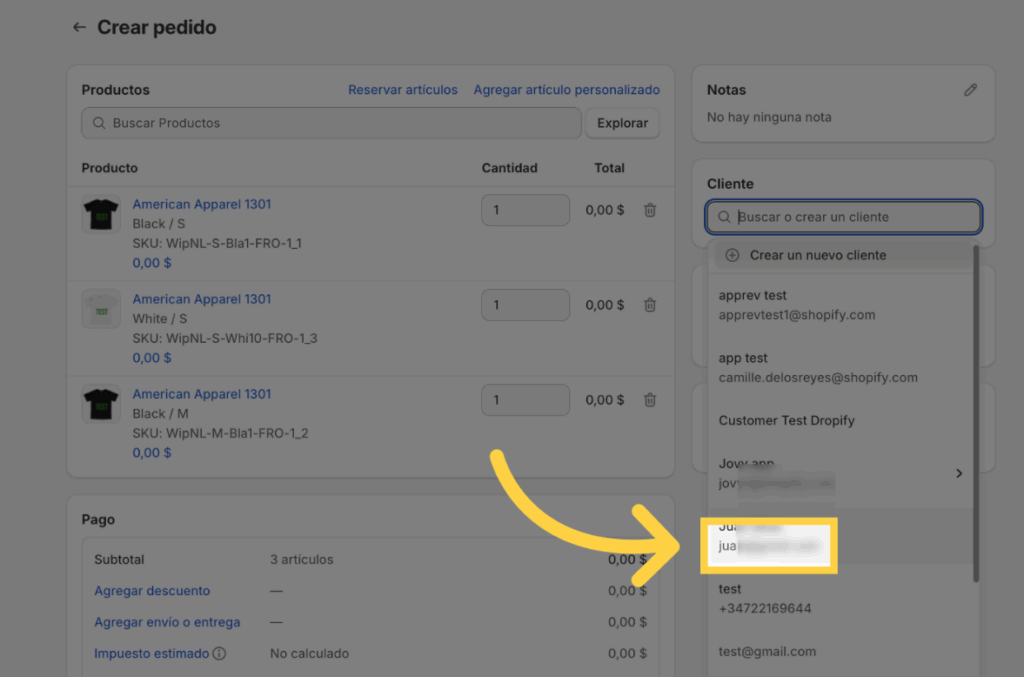
Task: Open the Reservar artículos link
Action: pyautogui.click(x=402, y=90)
